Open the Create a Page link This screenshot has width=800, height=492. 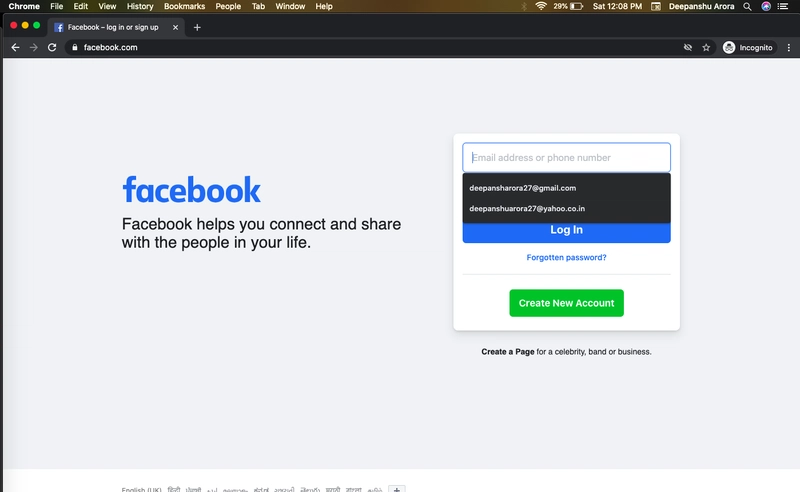[x=508, y=352]
